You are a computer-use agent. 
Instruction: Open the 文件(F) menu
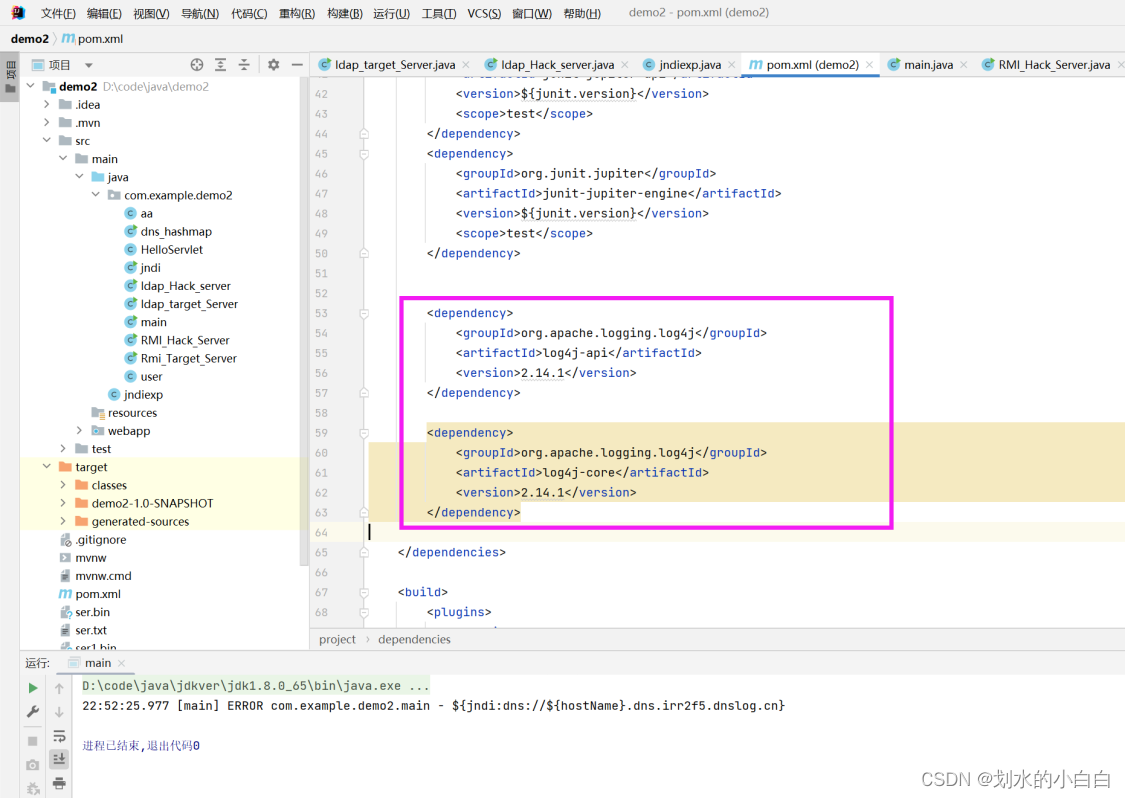(x=58, y=13)
